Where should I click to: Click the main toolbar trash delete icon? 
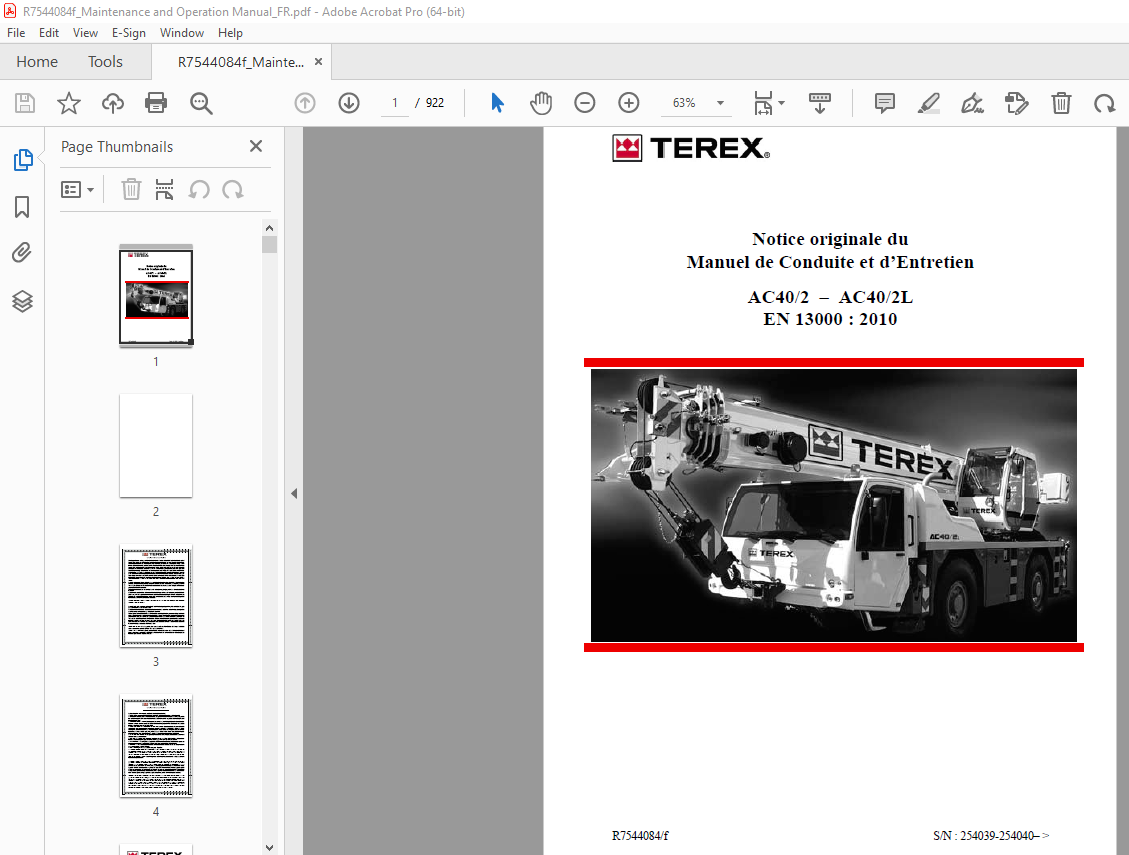[x=1061, y=103]
